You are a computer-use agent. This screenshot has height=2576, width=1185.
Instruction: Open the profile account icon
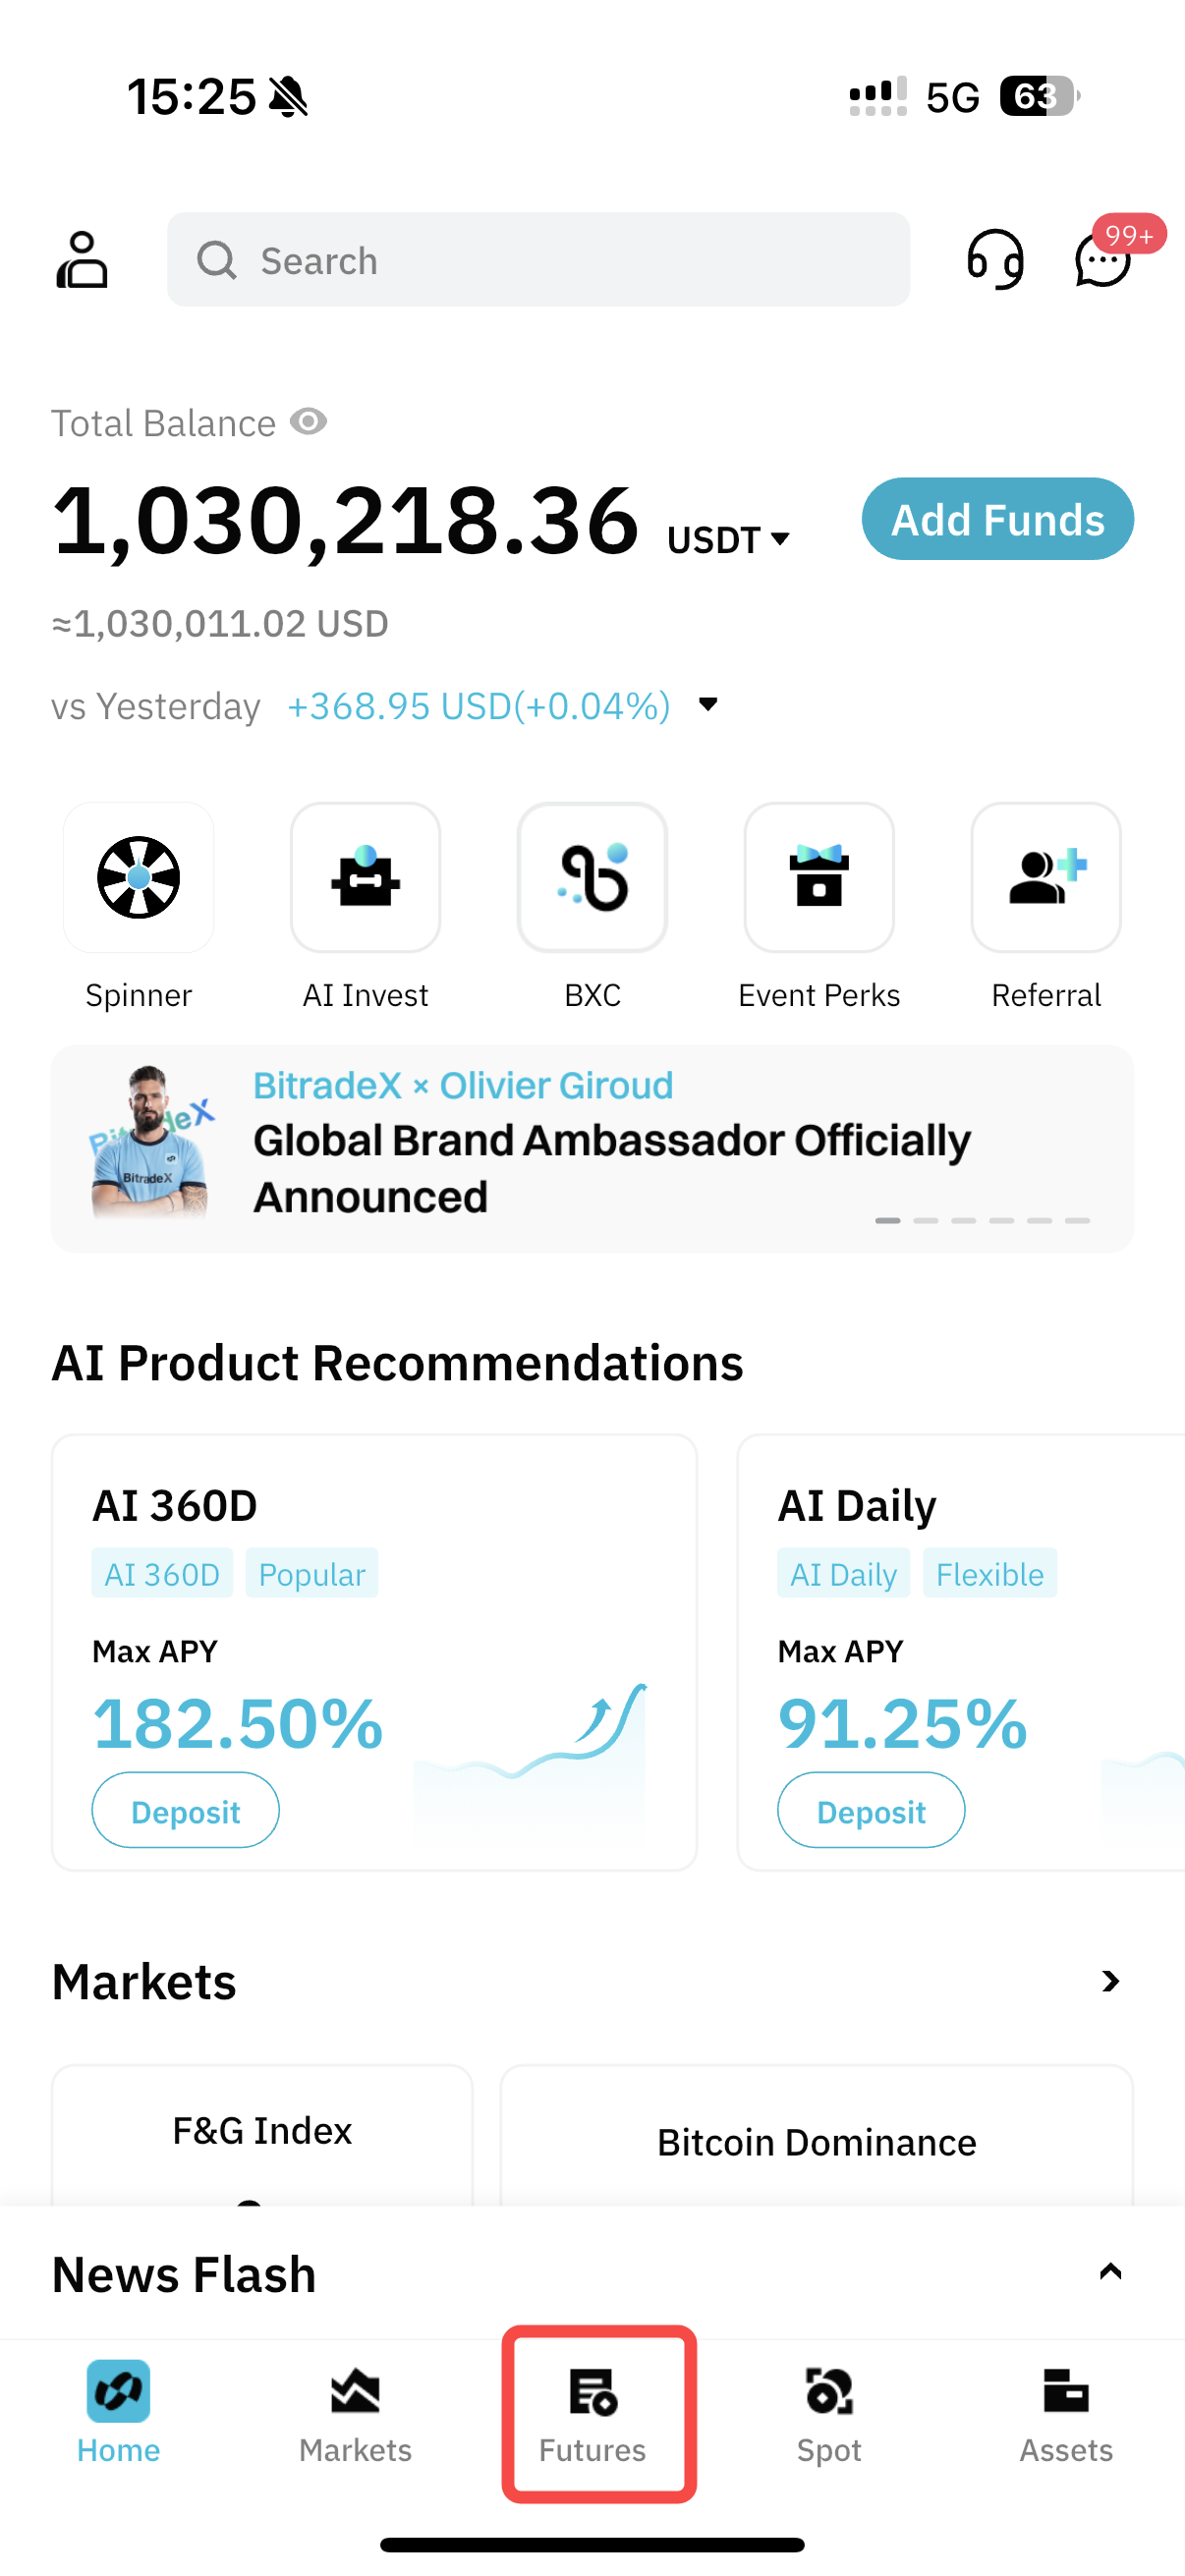click(82, 260)
